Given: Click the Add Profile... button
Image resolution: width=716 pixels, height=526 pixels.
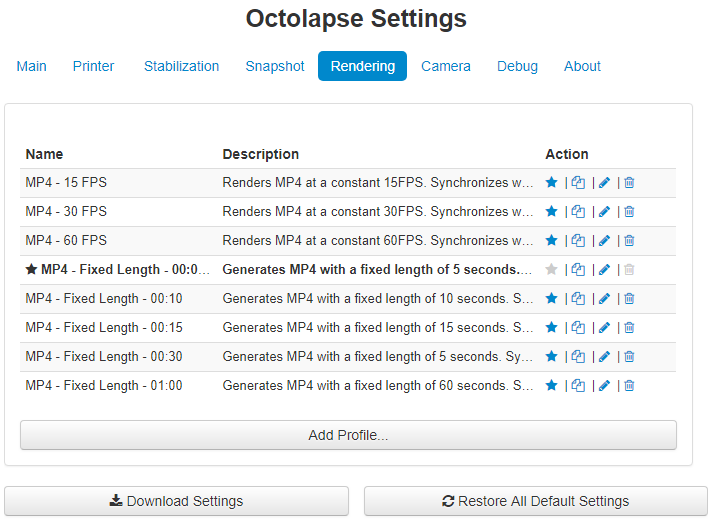Looking at the screenshot, I should (x=348, y=435).
